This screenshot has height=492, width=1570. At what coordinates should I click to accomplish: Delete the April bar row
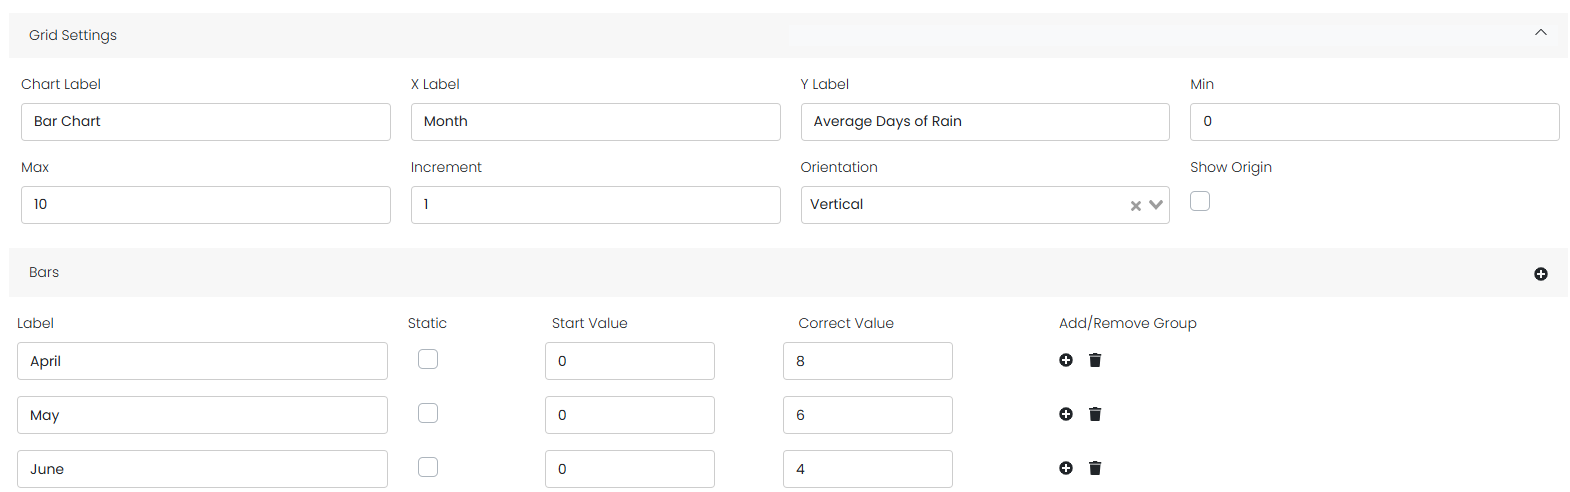[1095, 360]
